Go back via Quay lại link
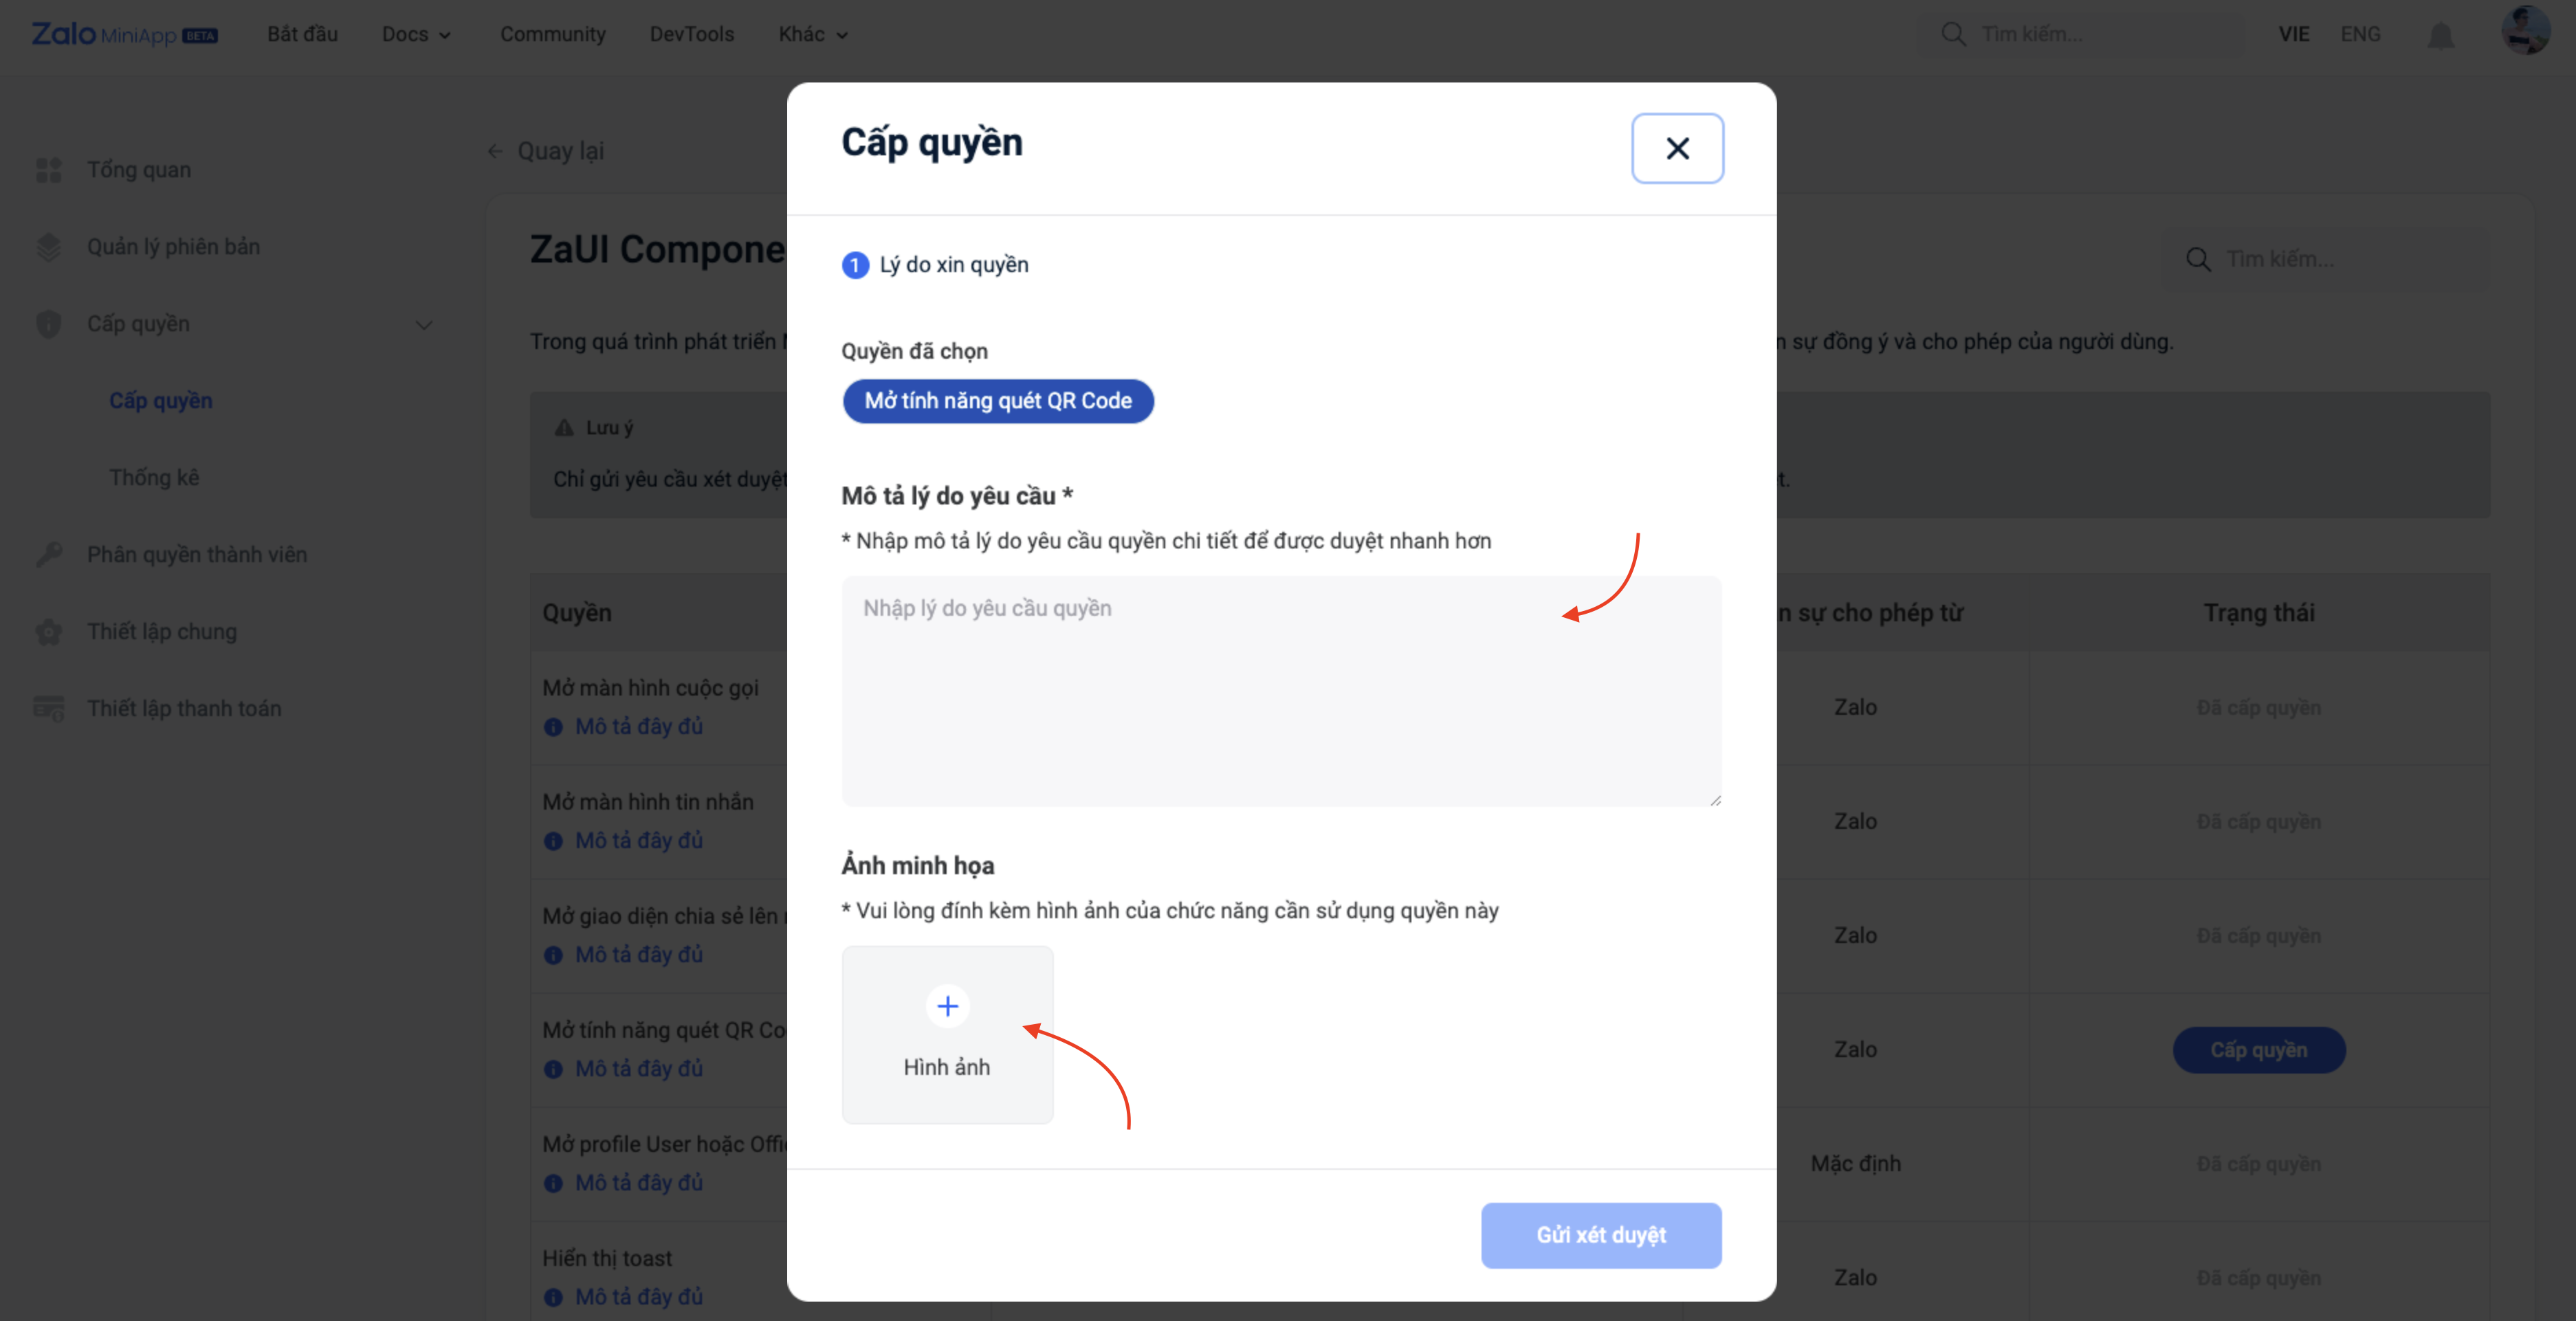 (x=547, y=151)
